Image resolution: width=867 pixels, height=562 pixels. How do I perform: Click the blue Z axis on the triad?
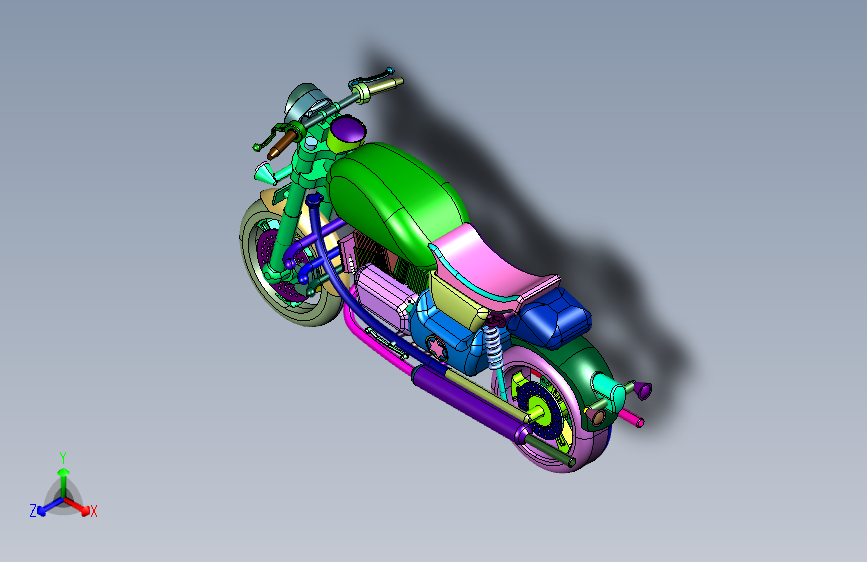50,507
